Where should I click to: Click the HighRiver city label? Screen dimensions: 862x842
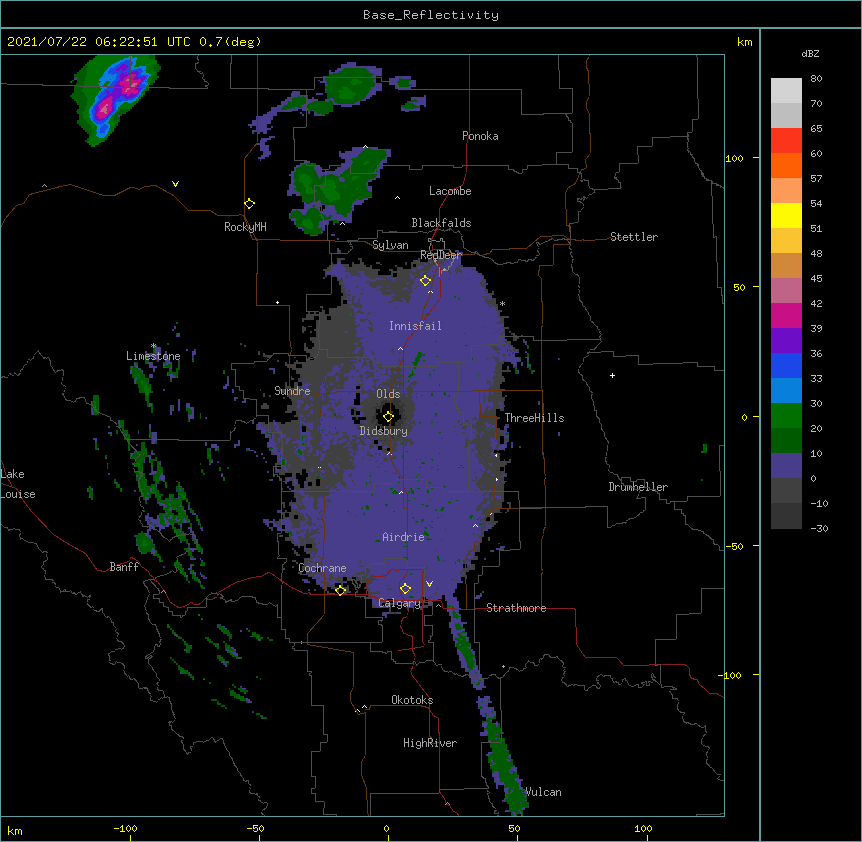point(430,743)
